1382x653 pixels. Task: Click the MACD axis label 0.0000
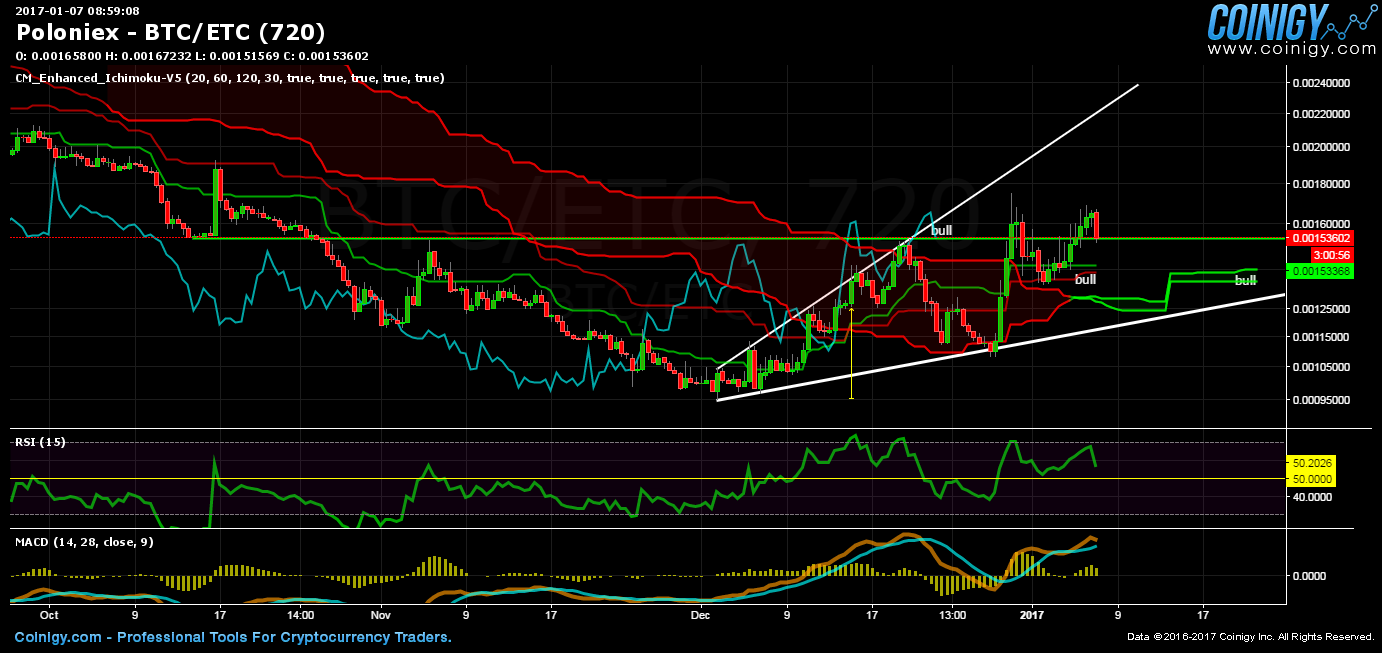(1309, 576)
